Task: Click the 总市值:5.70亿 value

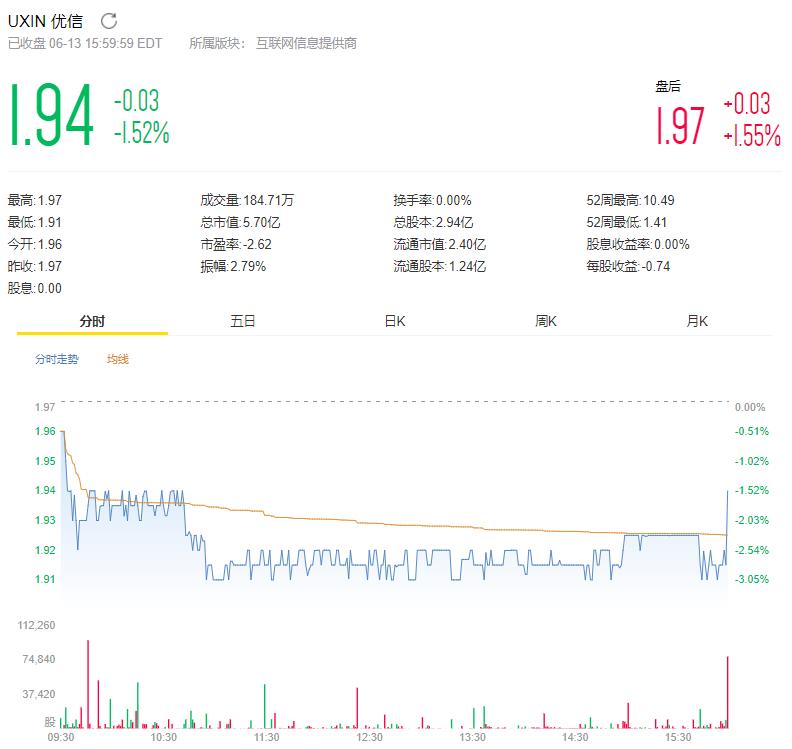Action: click(240, 222)
